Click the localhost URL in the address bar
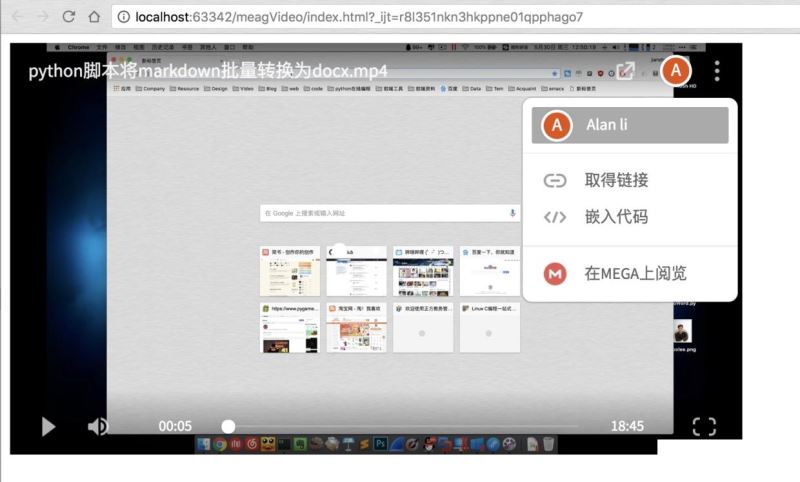 pyautogui.click(x=359, y=17)
